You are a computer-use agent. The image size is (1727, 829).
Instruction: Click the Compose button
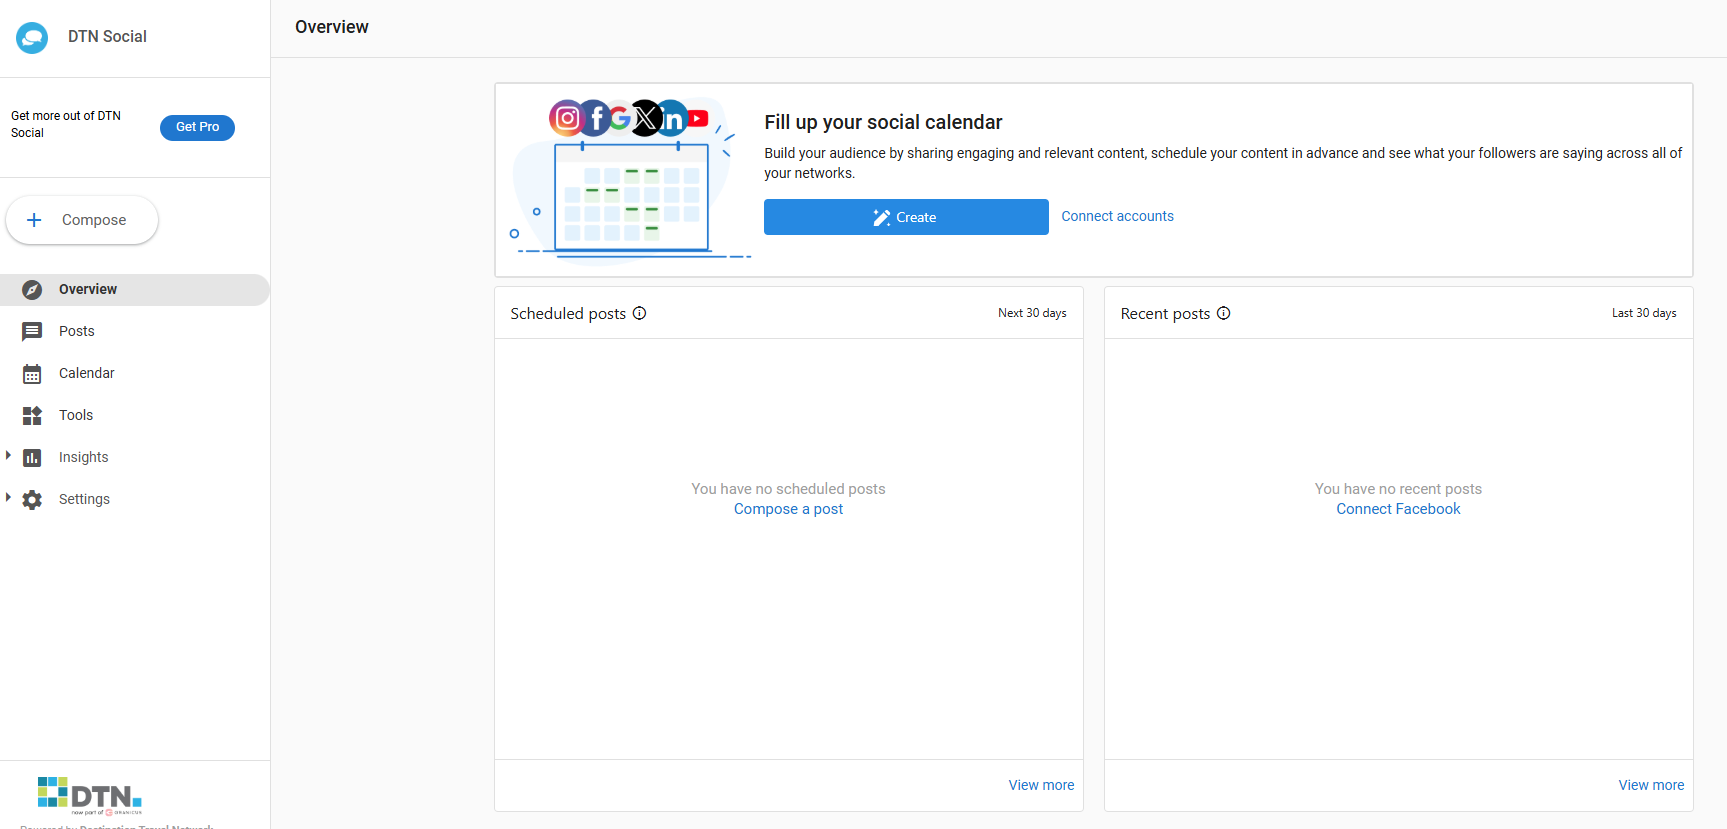(x=82, y=220)
